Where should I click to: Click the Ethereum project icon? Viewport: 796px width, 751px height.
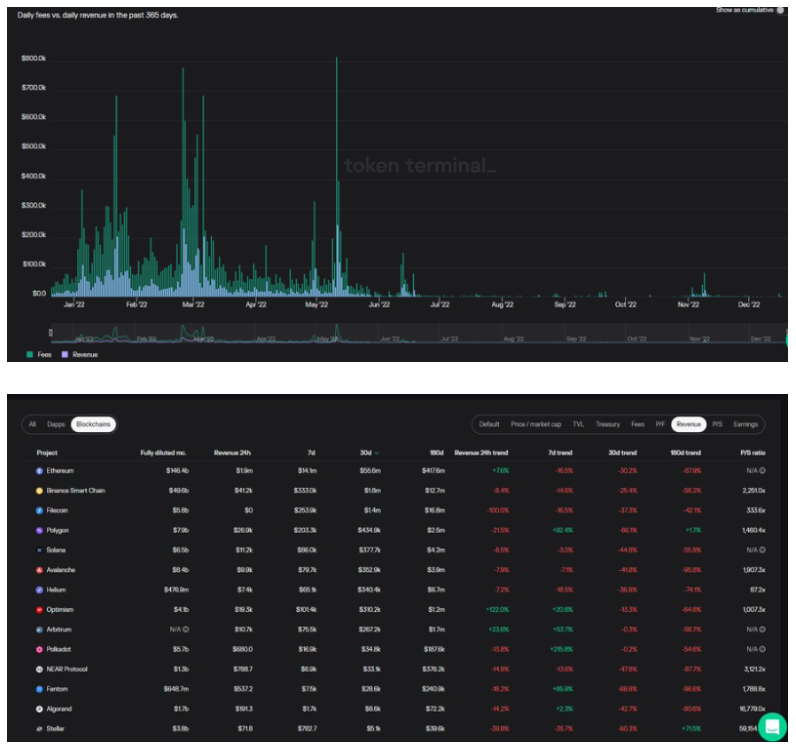click(39, 471)
